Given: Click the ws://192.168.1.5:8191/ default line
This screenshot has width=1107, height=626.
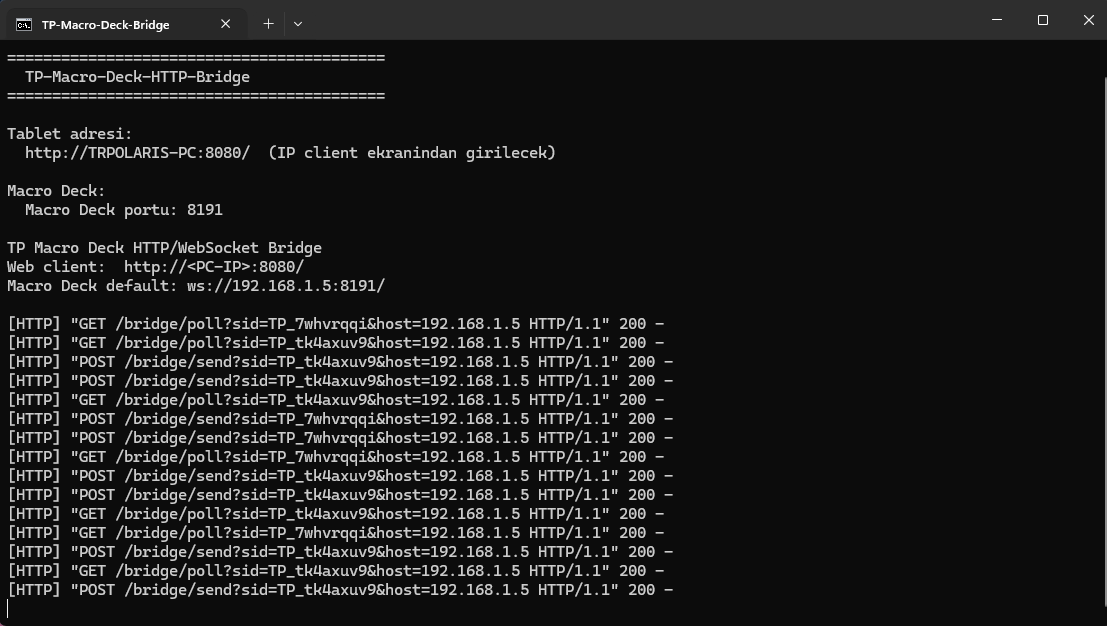Looking at the screenshot, I should 196,287.
